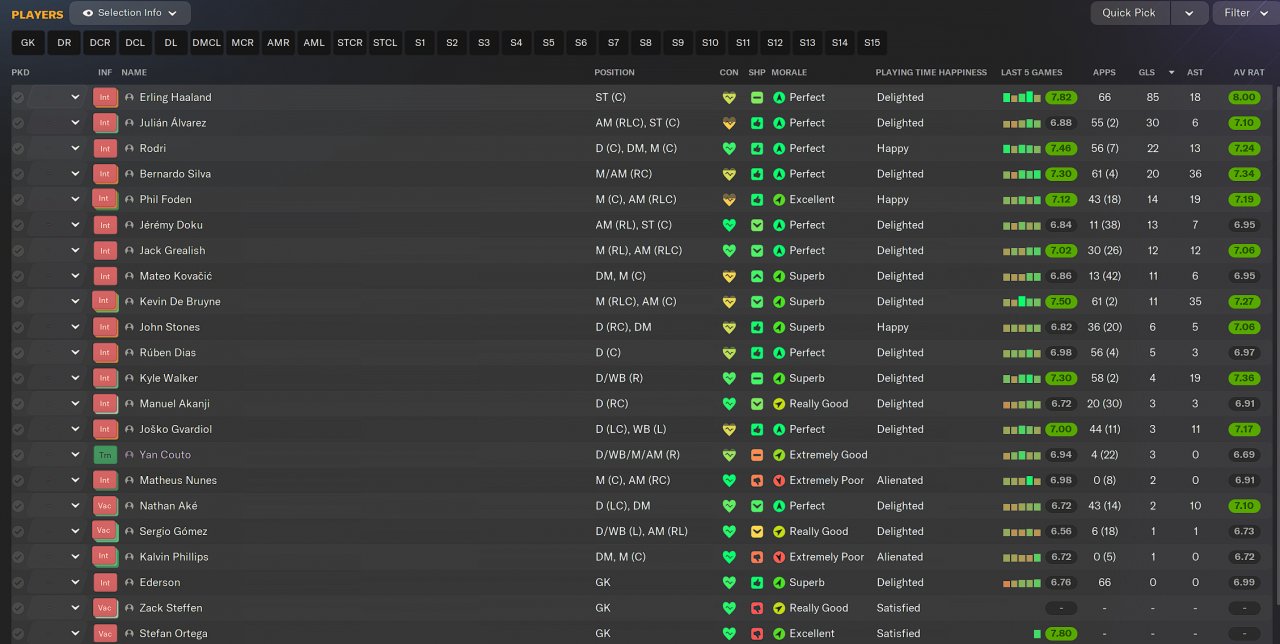The width and height of the screenshot is (1280, 644).
Task: Open the Selection Info dropdown
Action: click(x=130, y=13)
